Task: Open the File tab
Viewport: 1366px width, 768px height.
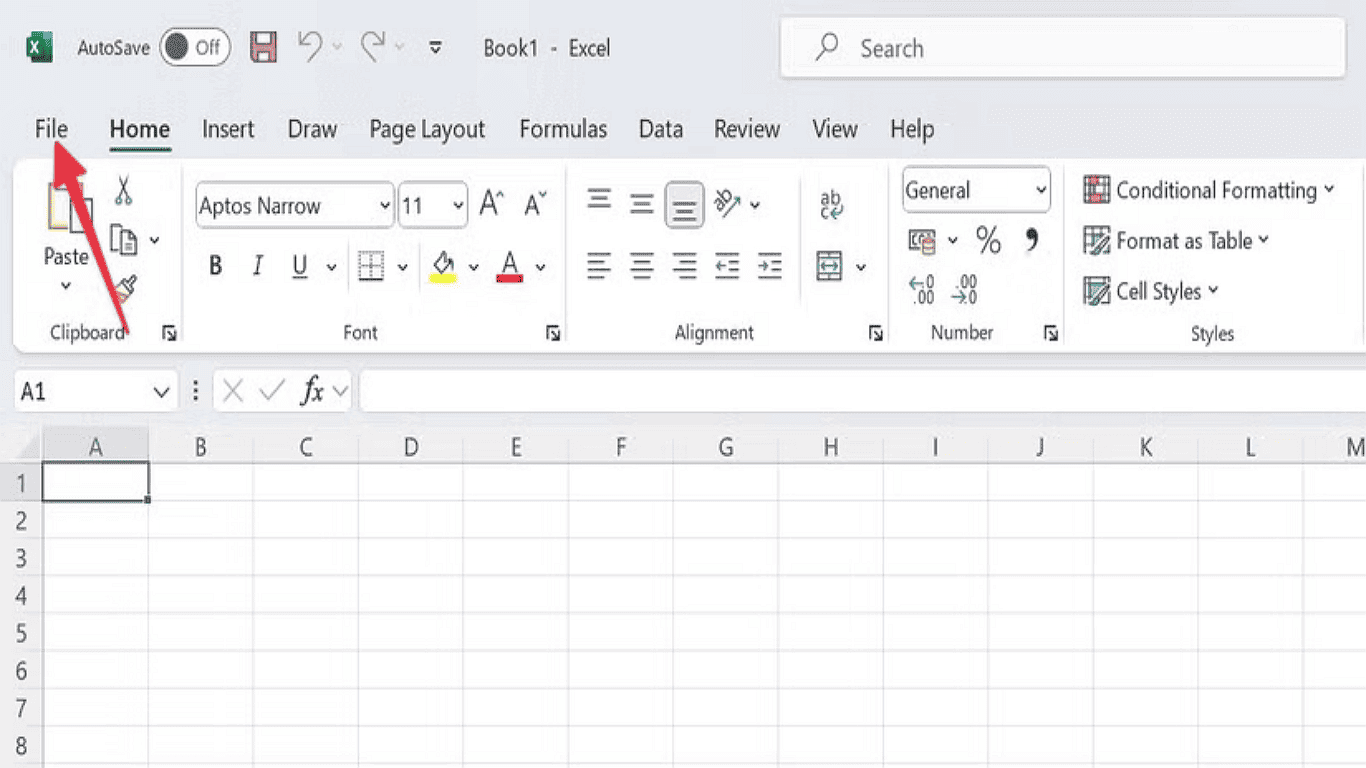Action: coord(51,129)
